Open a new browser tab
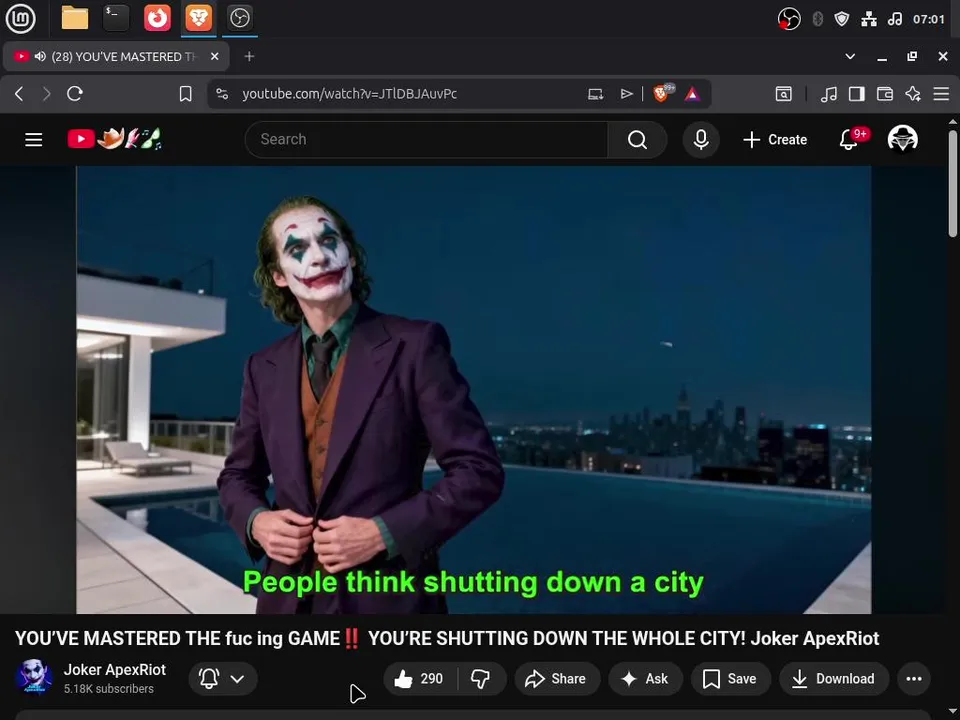Viewport: 960px width, 720px height. click(249, 56)
